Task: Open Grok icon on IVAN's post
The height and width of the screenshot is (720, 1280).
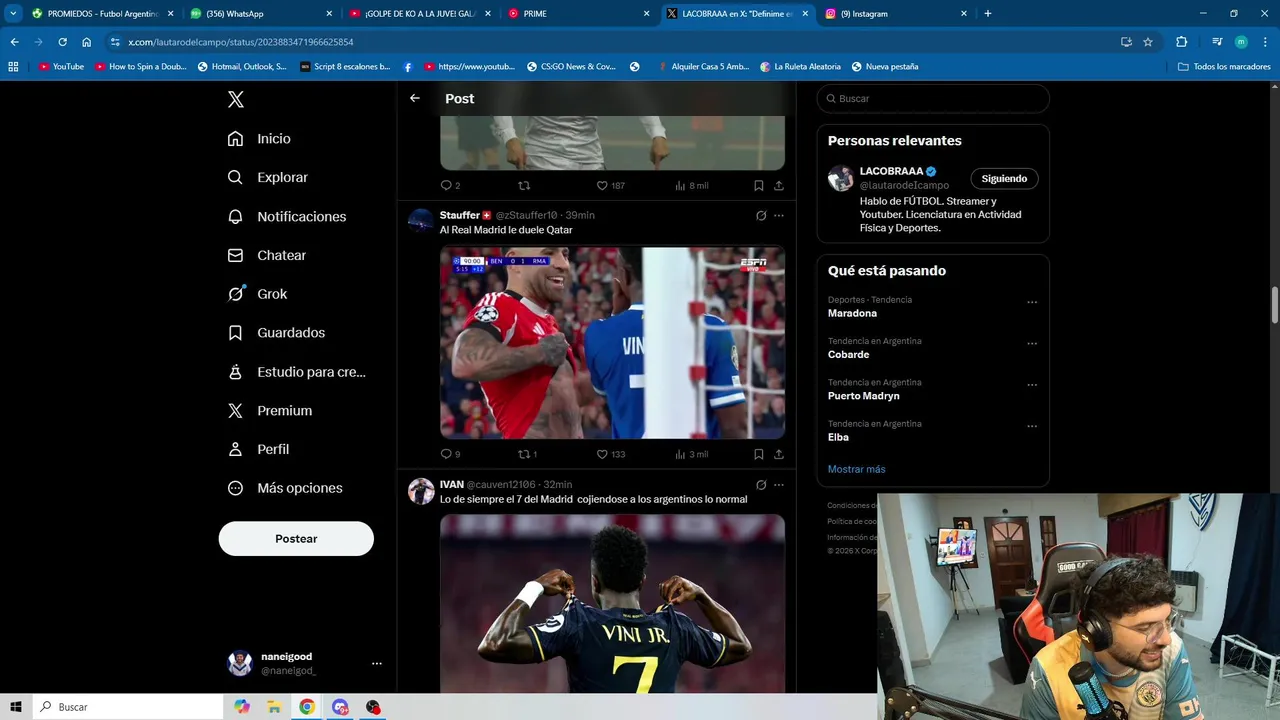Action: 761,485
